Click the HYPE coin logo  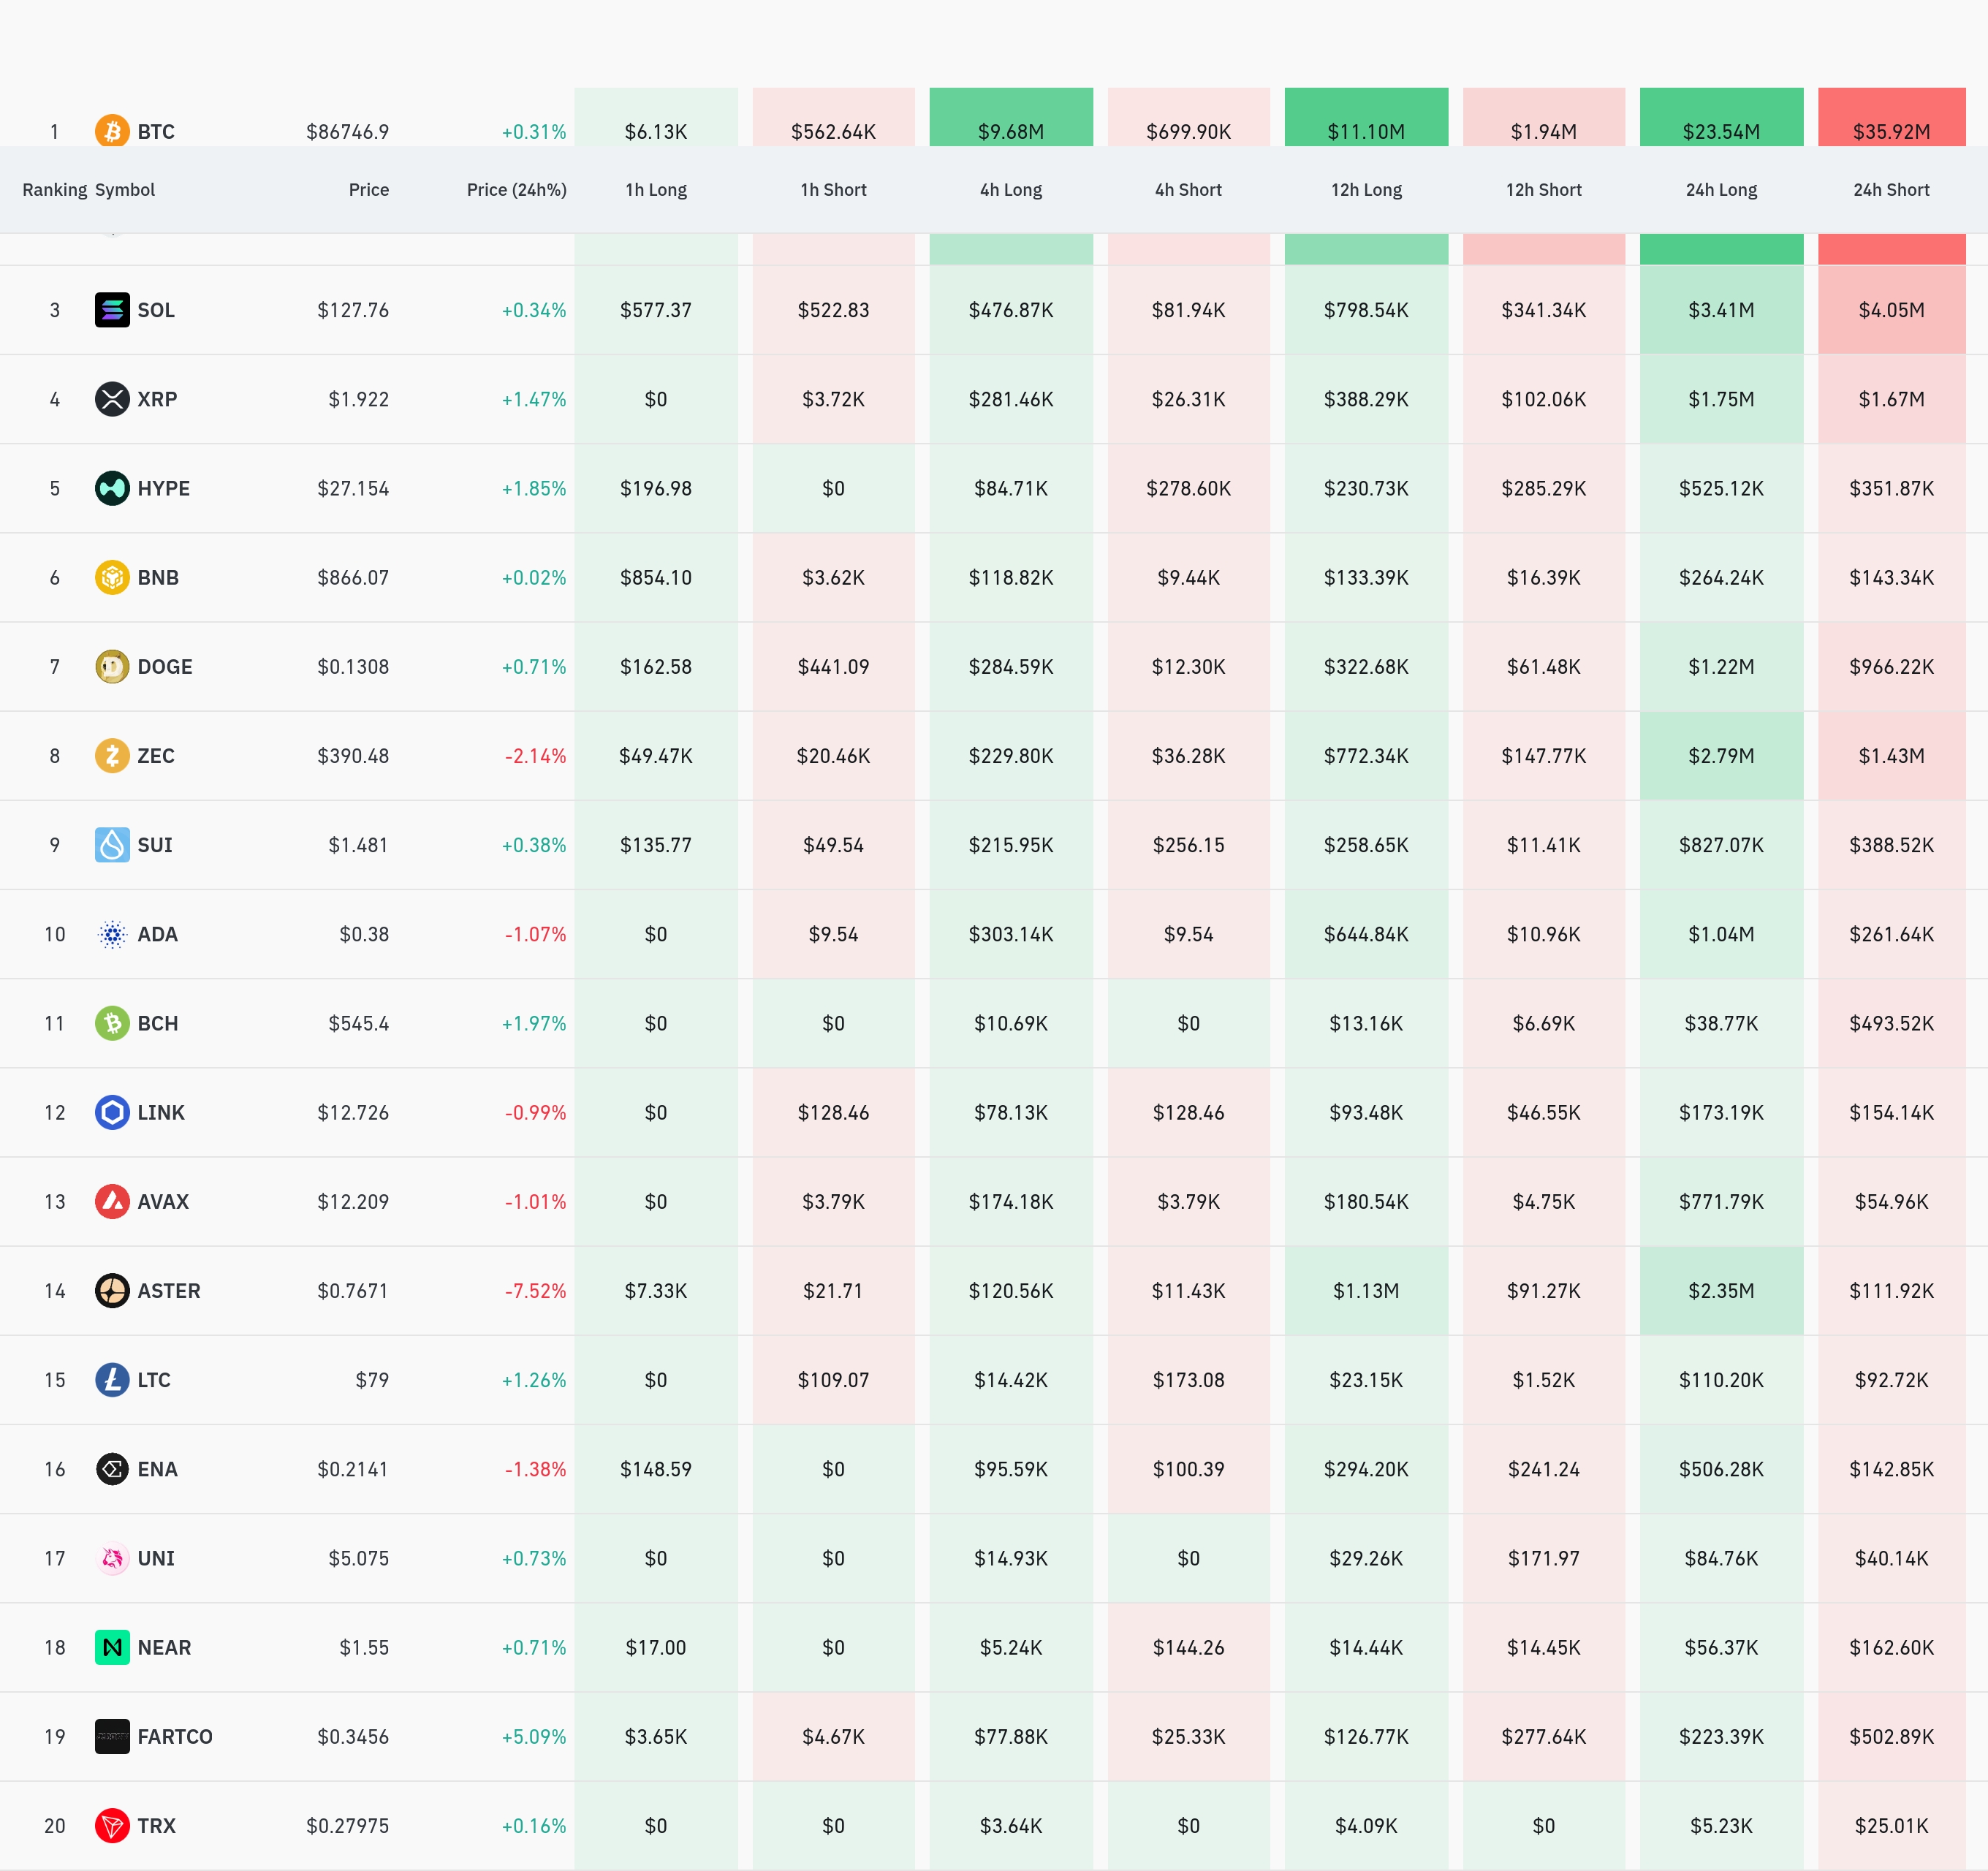click(x=112, y=488)
